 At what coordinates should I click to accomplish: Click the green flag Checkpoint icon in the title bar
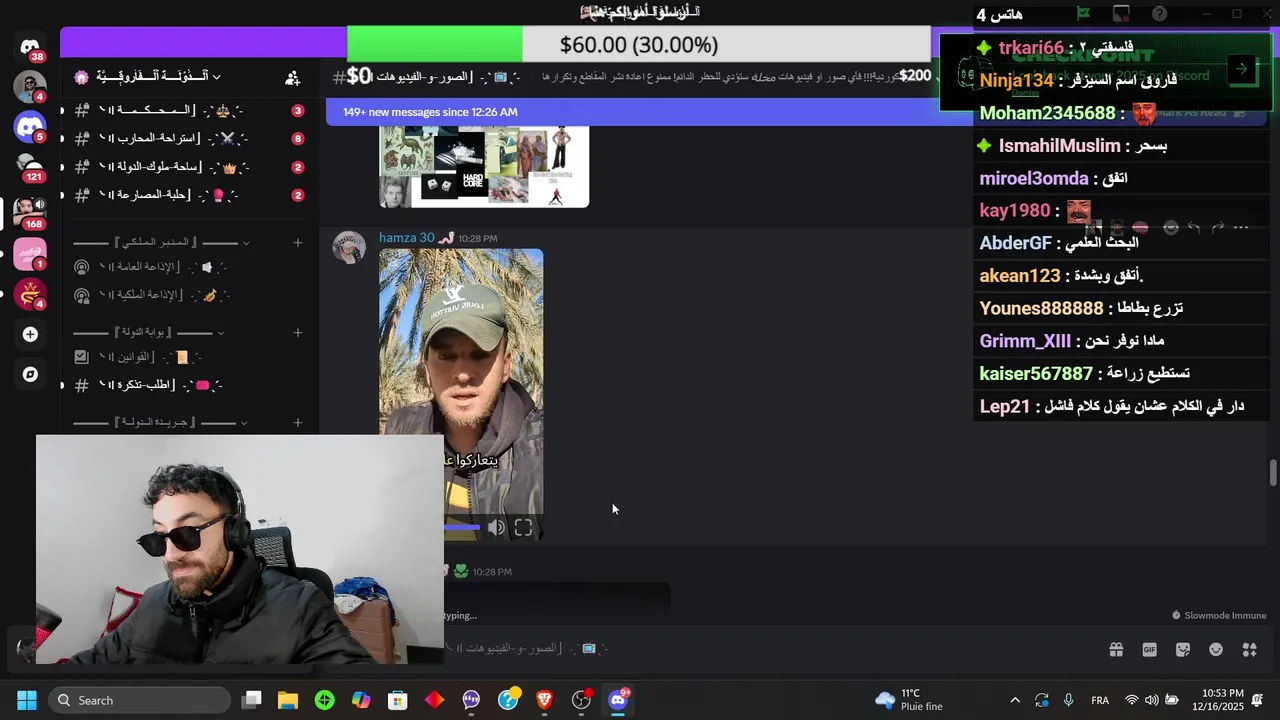[x=1083, y=14]
